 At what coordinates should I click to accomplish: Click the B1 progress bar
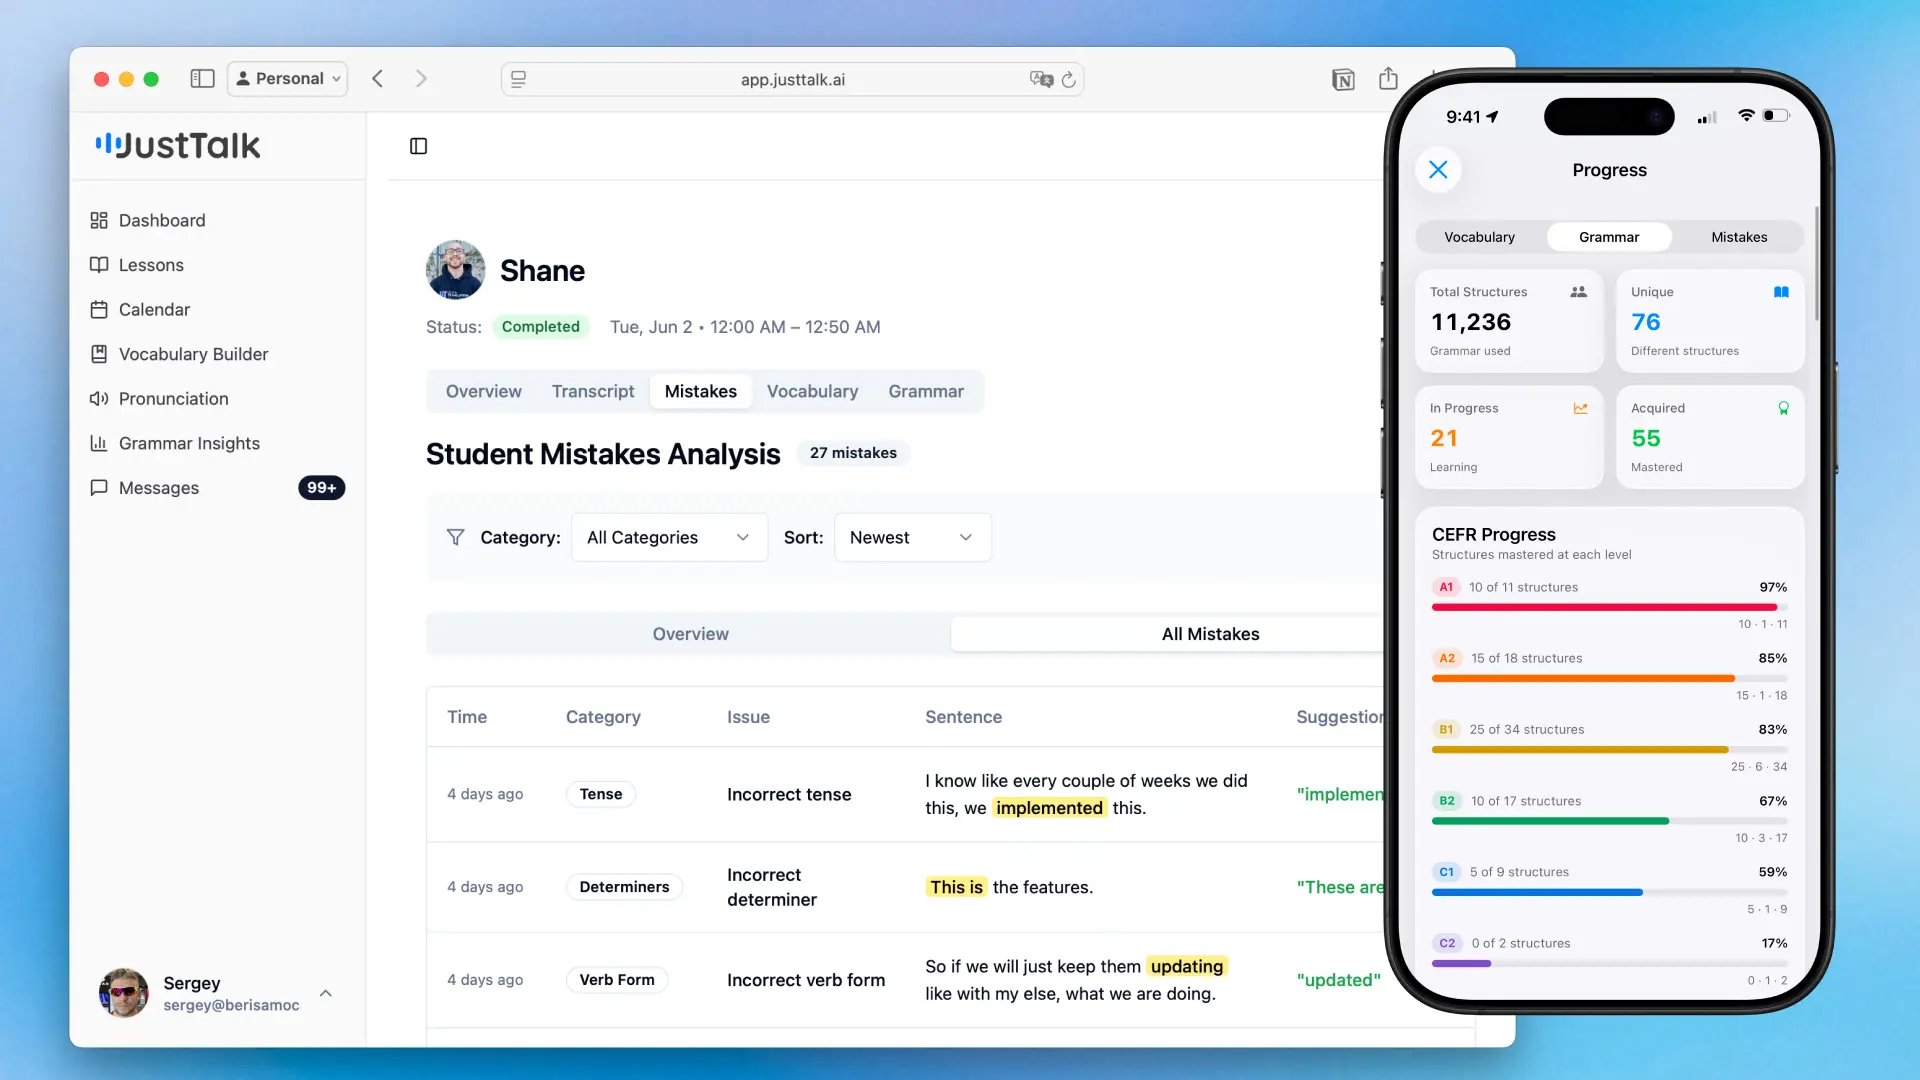[1609, 749]
